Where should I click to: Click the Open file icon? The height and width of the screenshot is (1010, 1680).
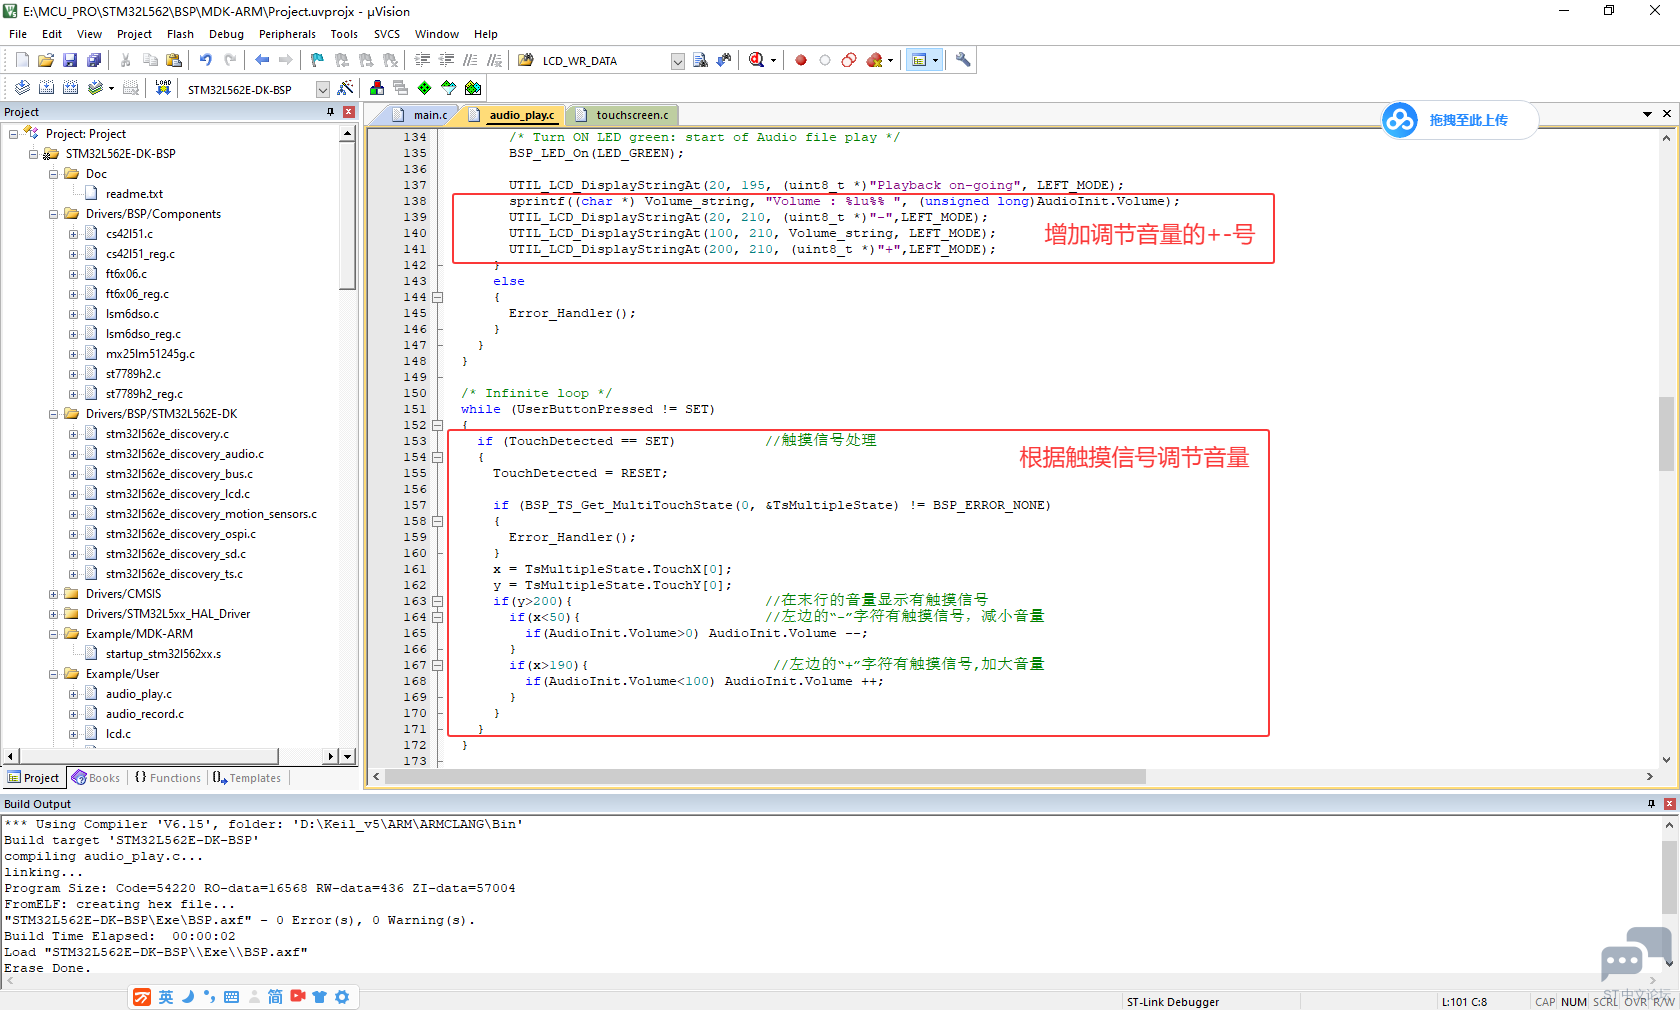46,60
